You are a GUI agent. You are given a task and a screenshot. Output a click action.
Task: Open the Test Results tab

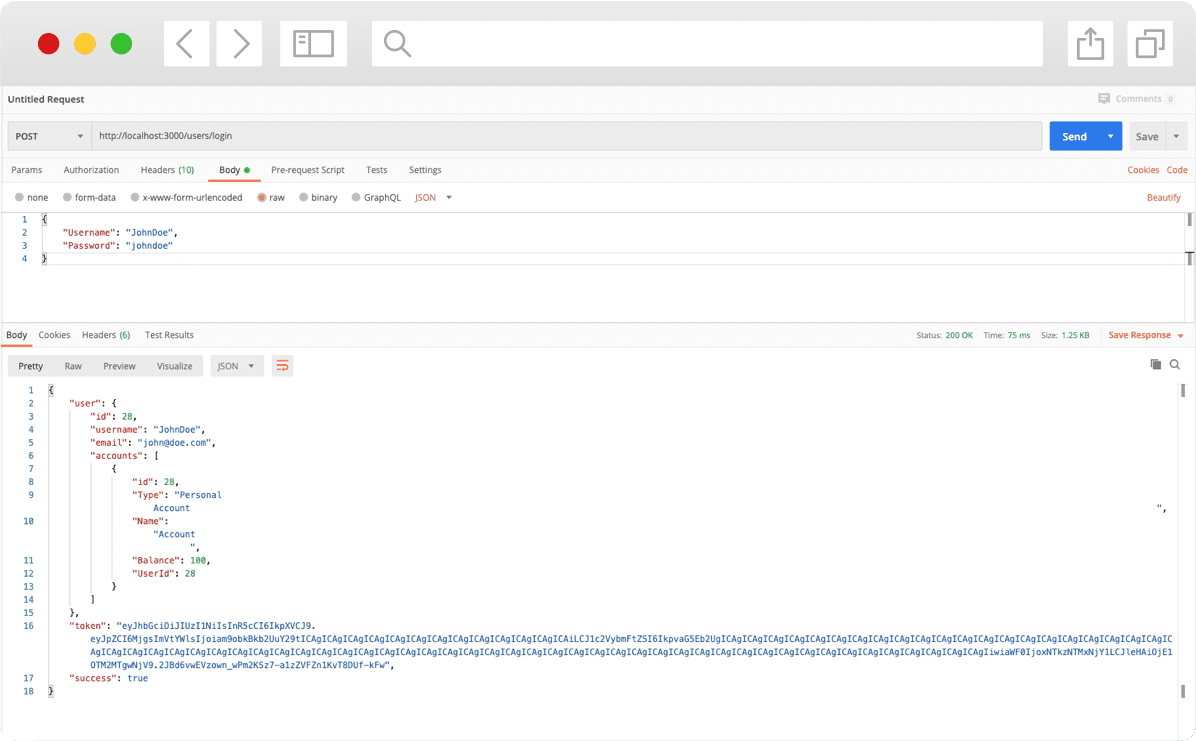pos(169,335)
